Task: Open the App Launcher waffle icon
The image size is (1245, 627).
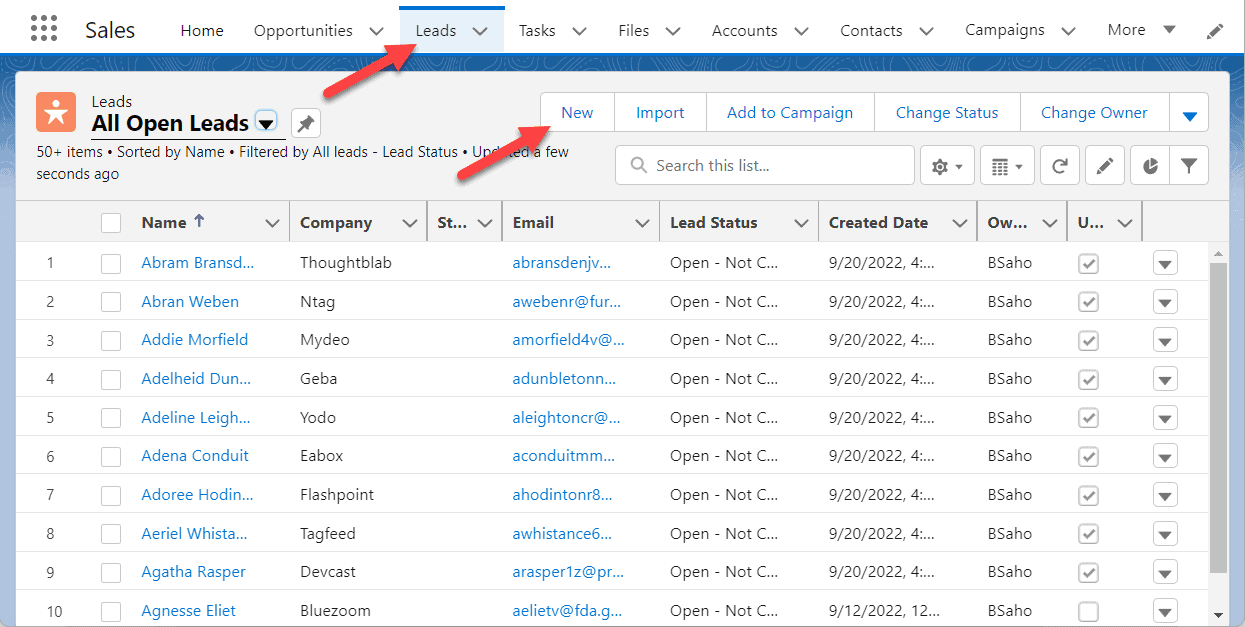Action: point(43,27)
